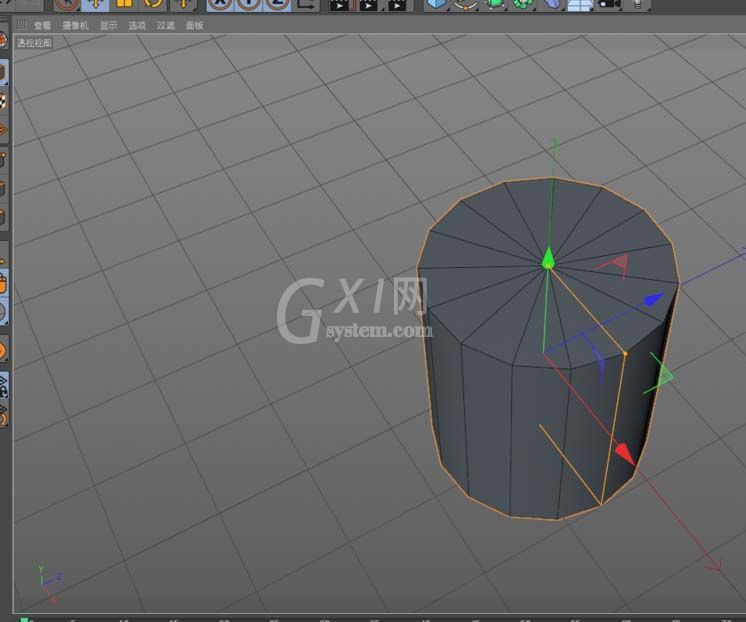Click the world axis indicator in viewport corner

49,583
